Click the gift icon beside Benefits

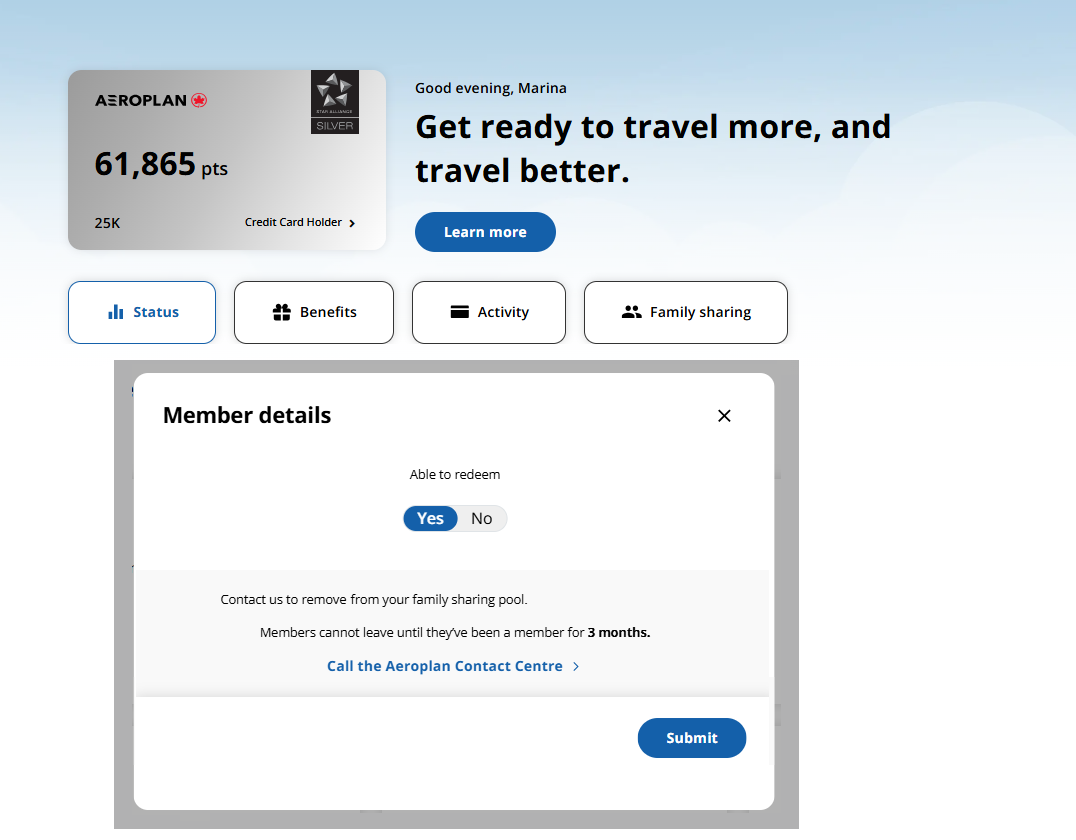[x=282, y=312]
